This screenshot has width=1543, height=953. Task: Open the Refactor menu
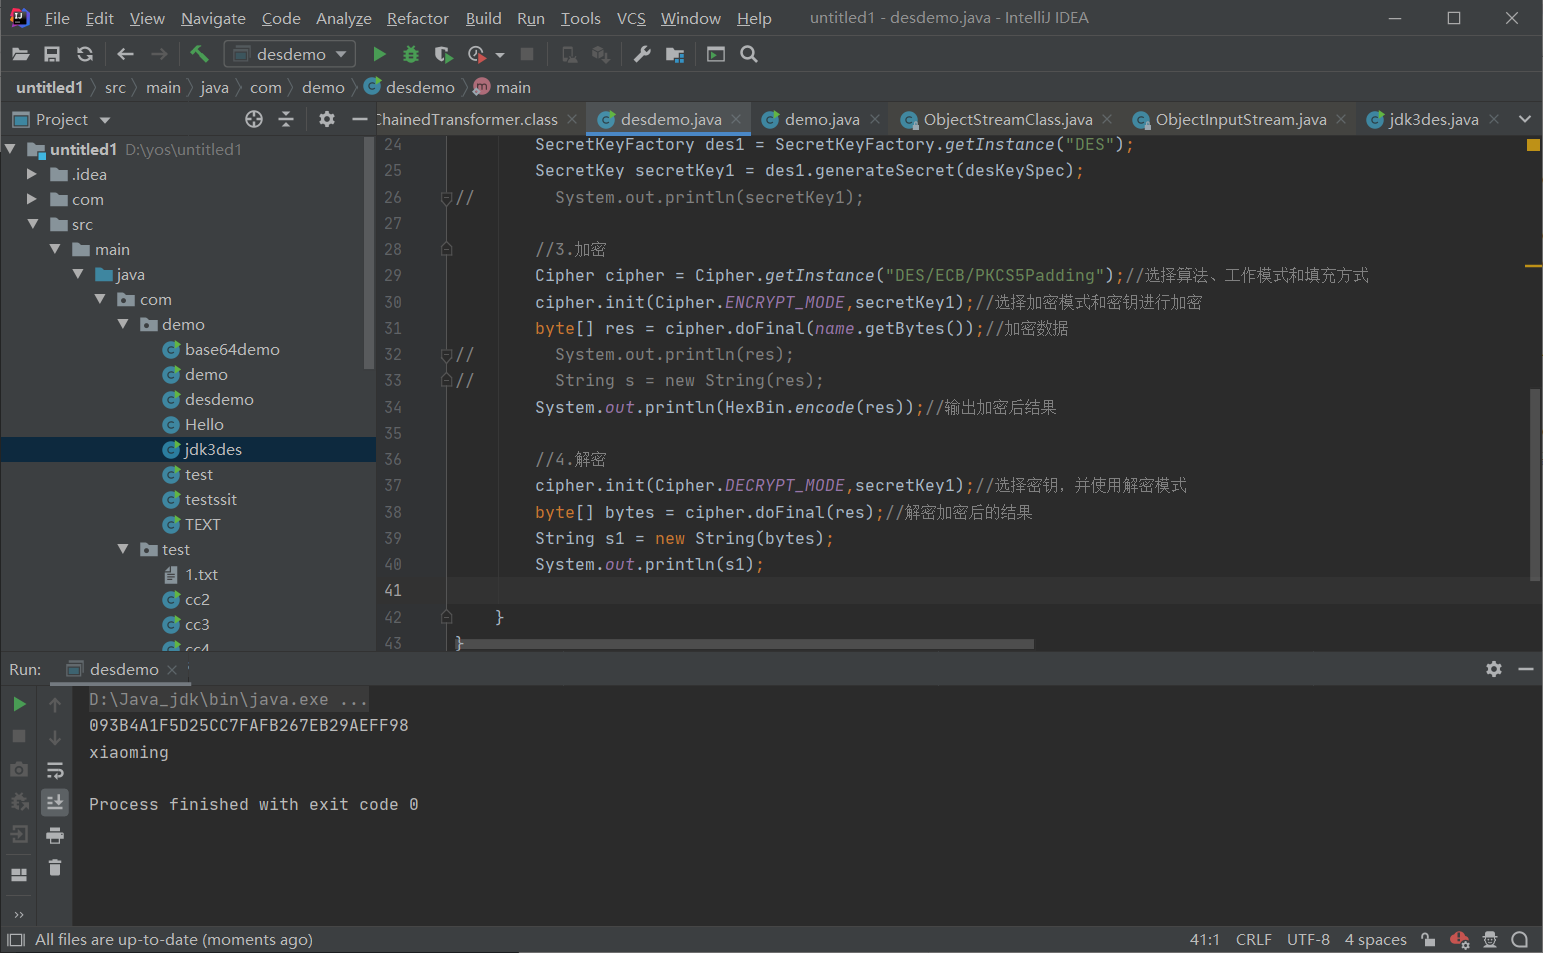coord(418,18)
